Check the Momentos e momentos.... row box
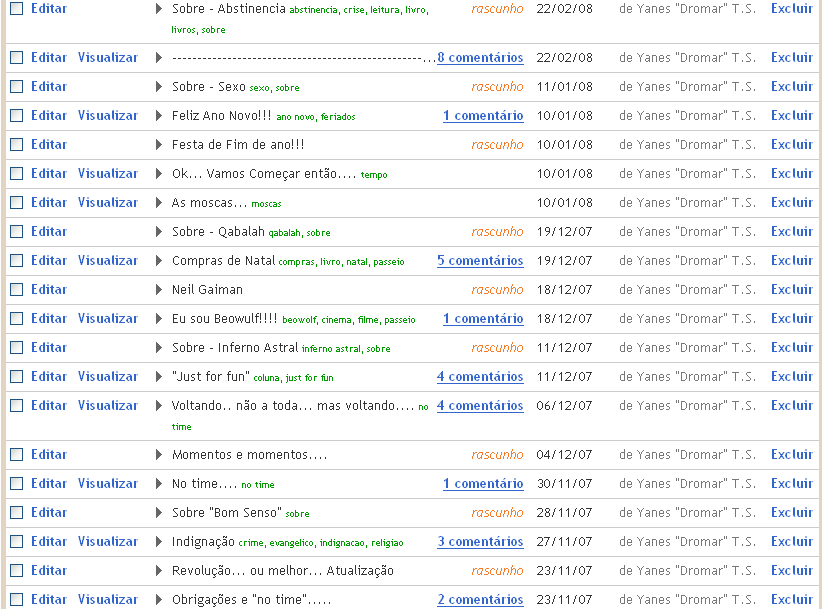 coord(17,454)
